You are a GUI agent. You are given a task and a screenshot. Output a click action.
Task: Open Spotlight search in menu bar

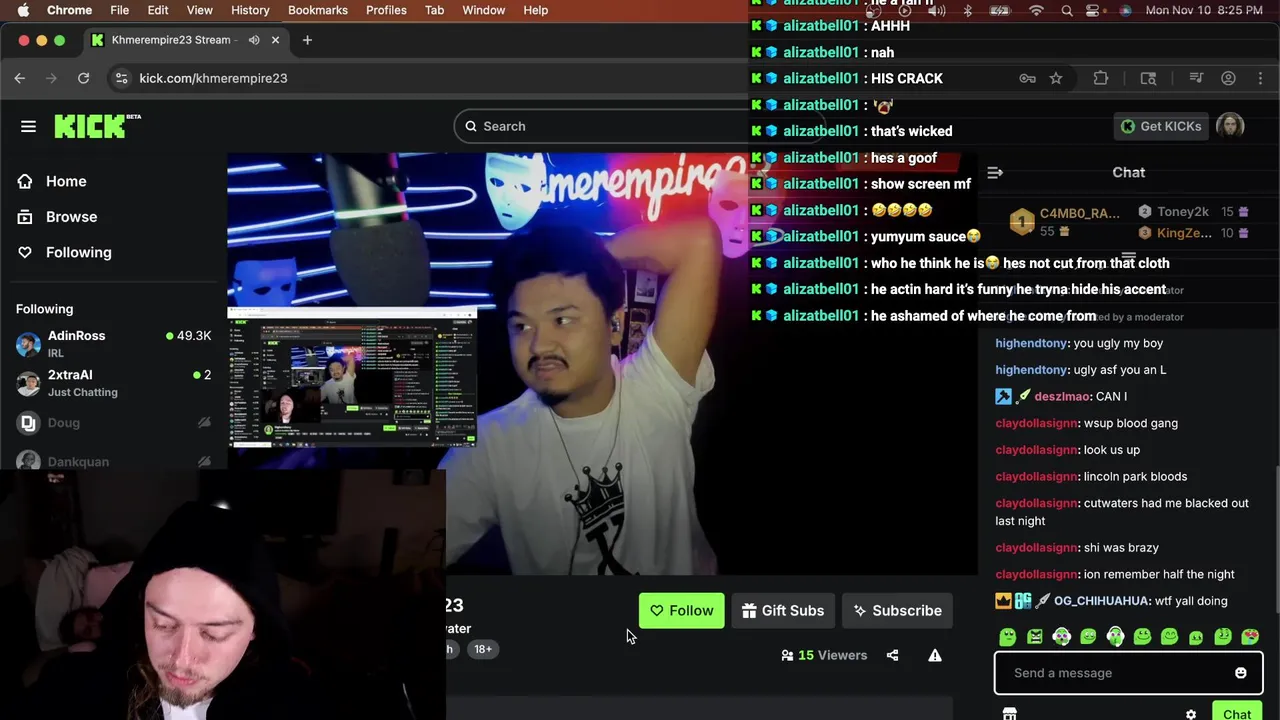click(1067, 10)
